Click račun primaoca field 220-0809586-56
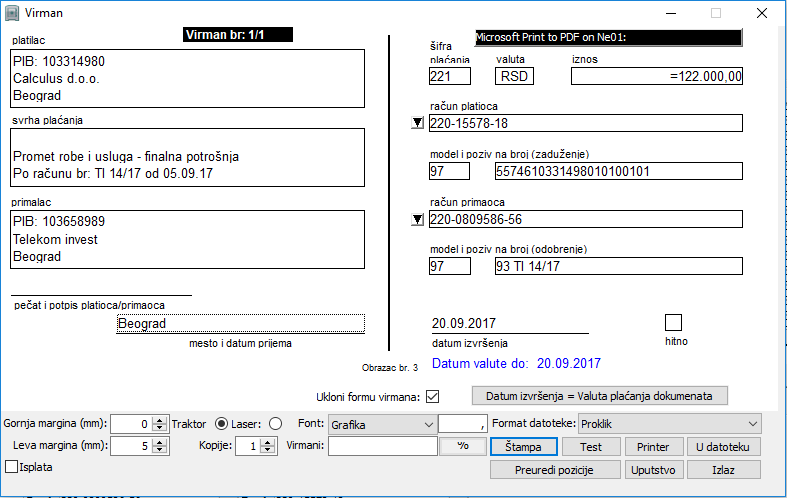 click(586, 219)
